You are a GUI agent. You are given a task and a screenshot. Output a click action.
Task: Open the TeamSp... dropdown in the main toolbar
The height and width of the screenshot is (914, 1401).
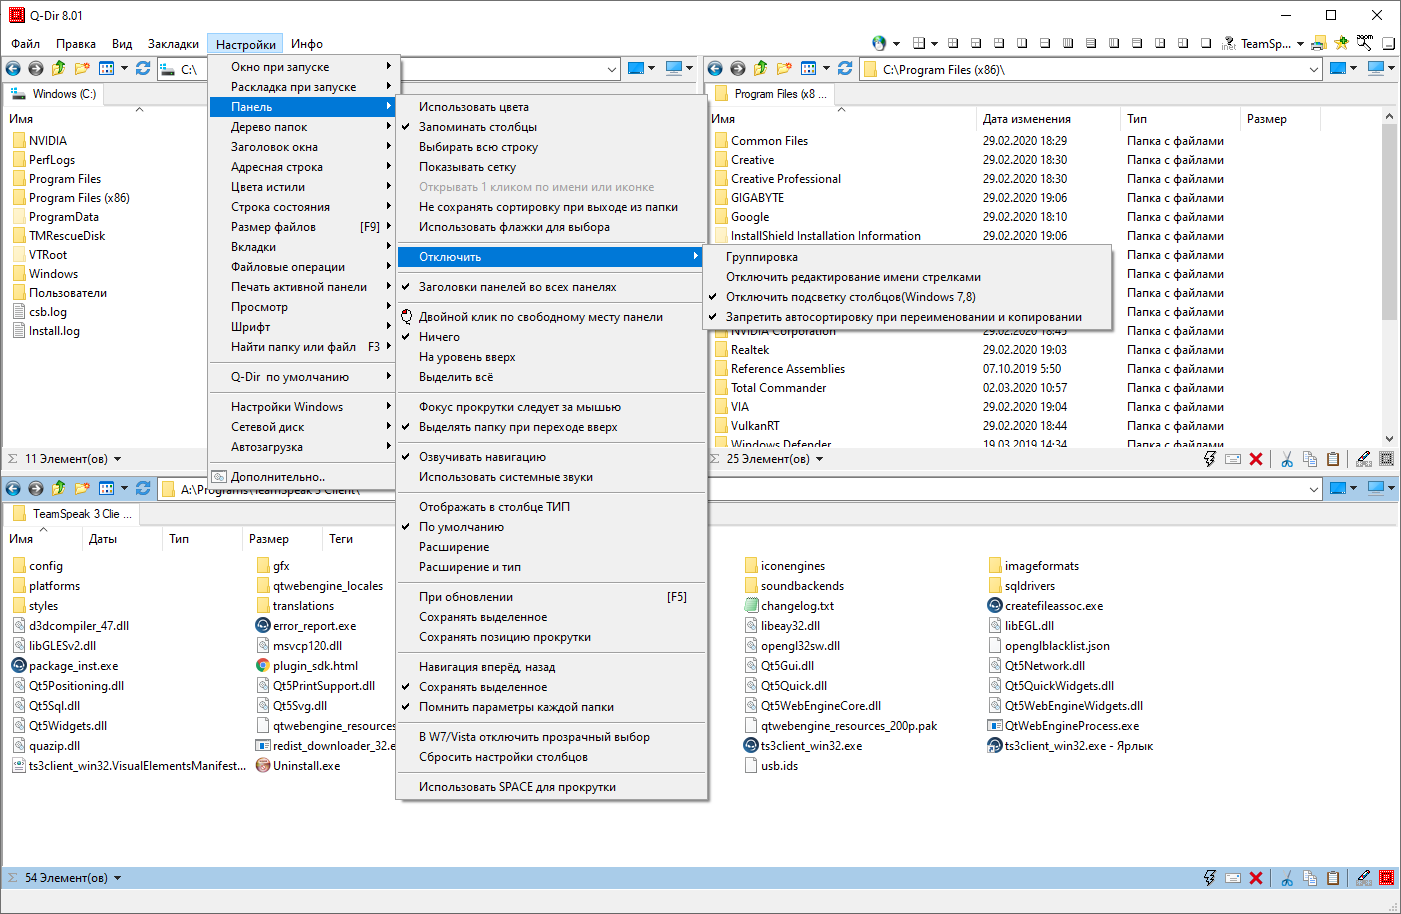tap(1299, 44)
